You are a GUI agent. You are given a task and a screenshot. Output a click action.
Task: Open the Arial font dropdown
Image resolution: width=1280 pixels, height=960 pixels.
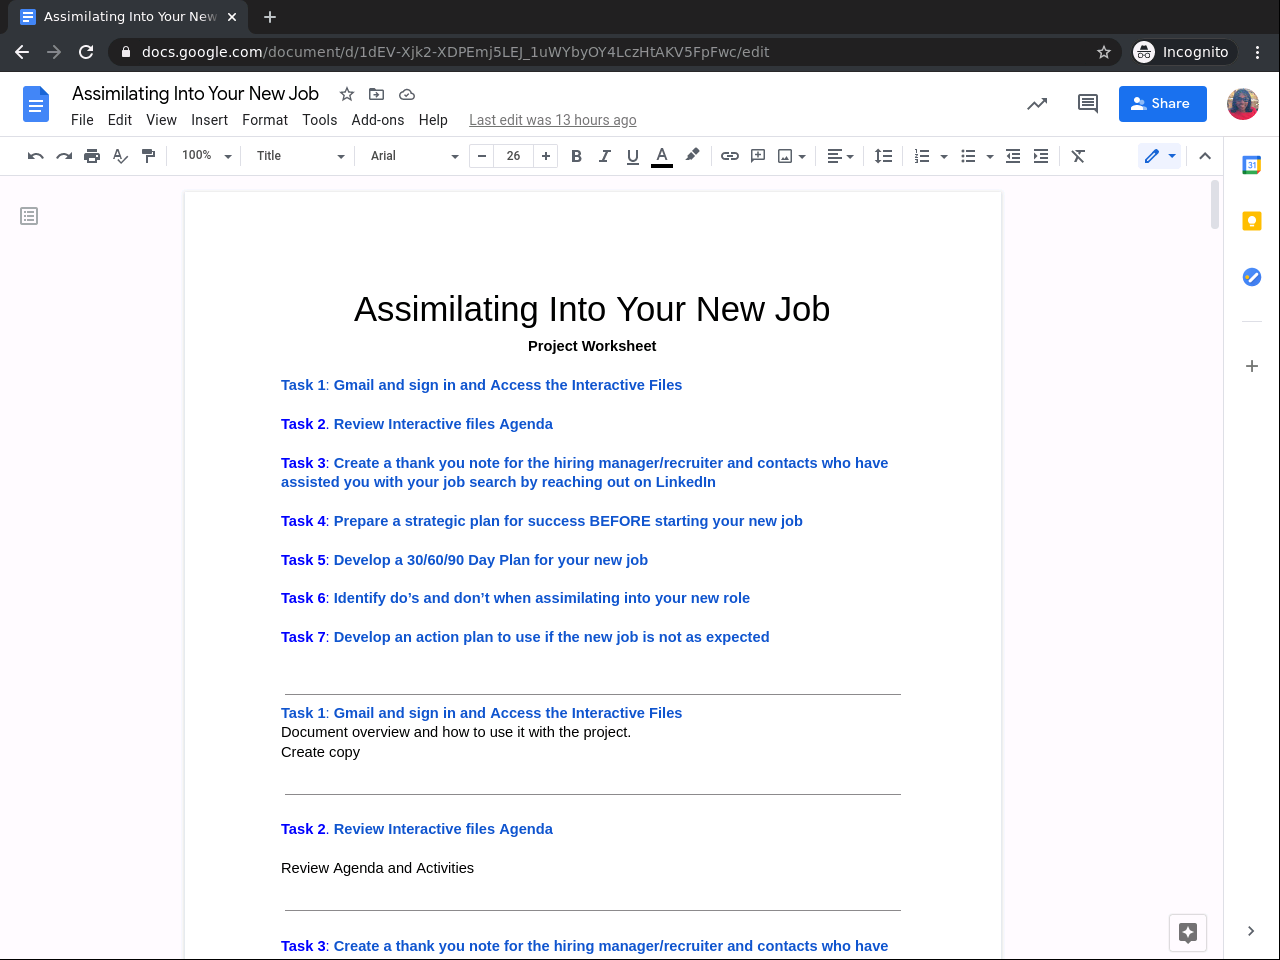pos(414,156)
